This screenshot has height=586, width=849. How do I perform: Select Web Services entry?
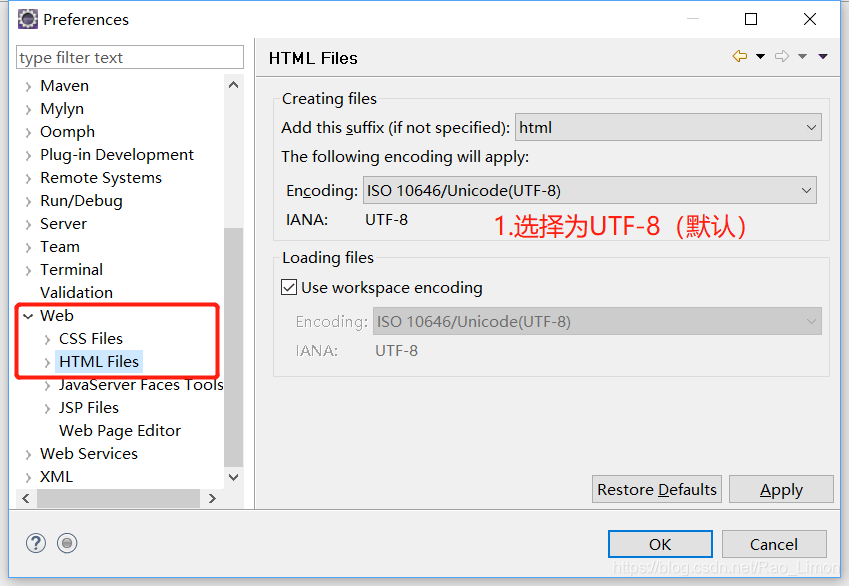point(89,453)
